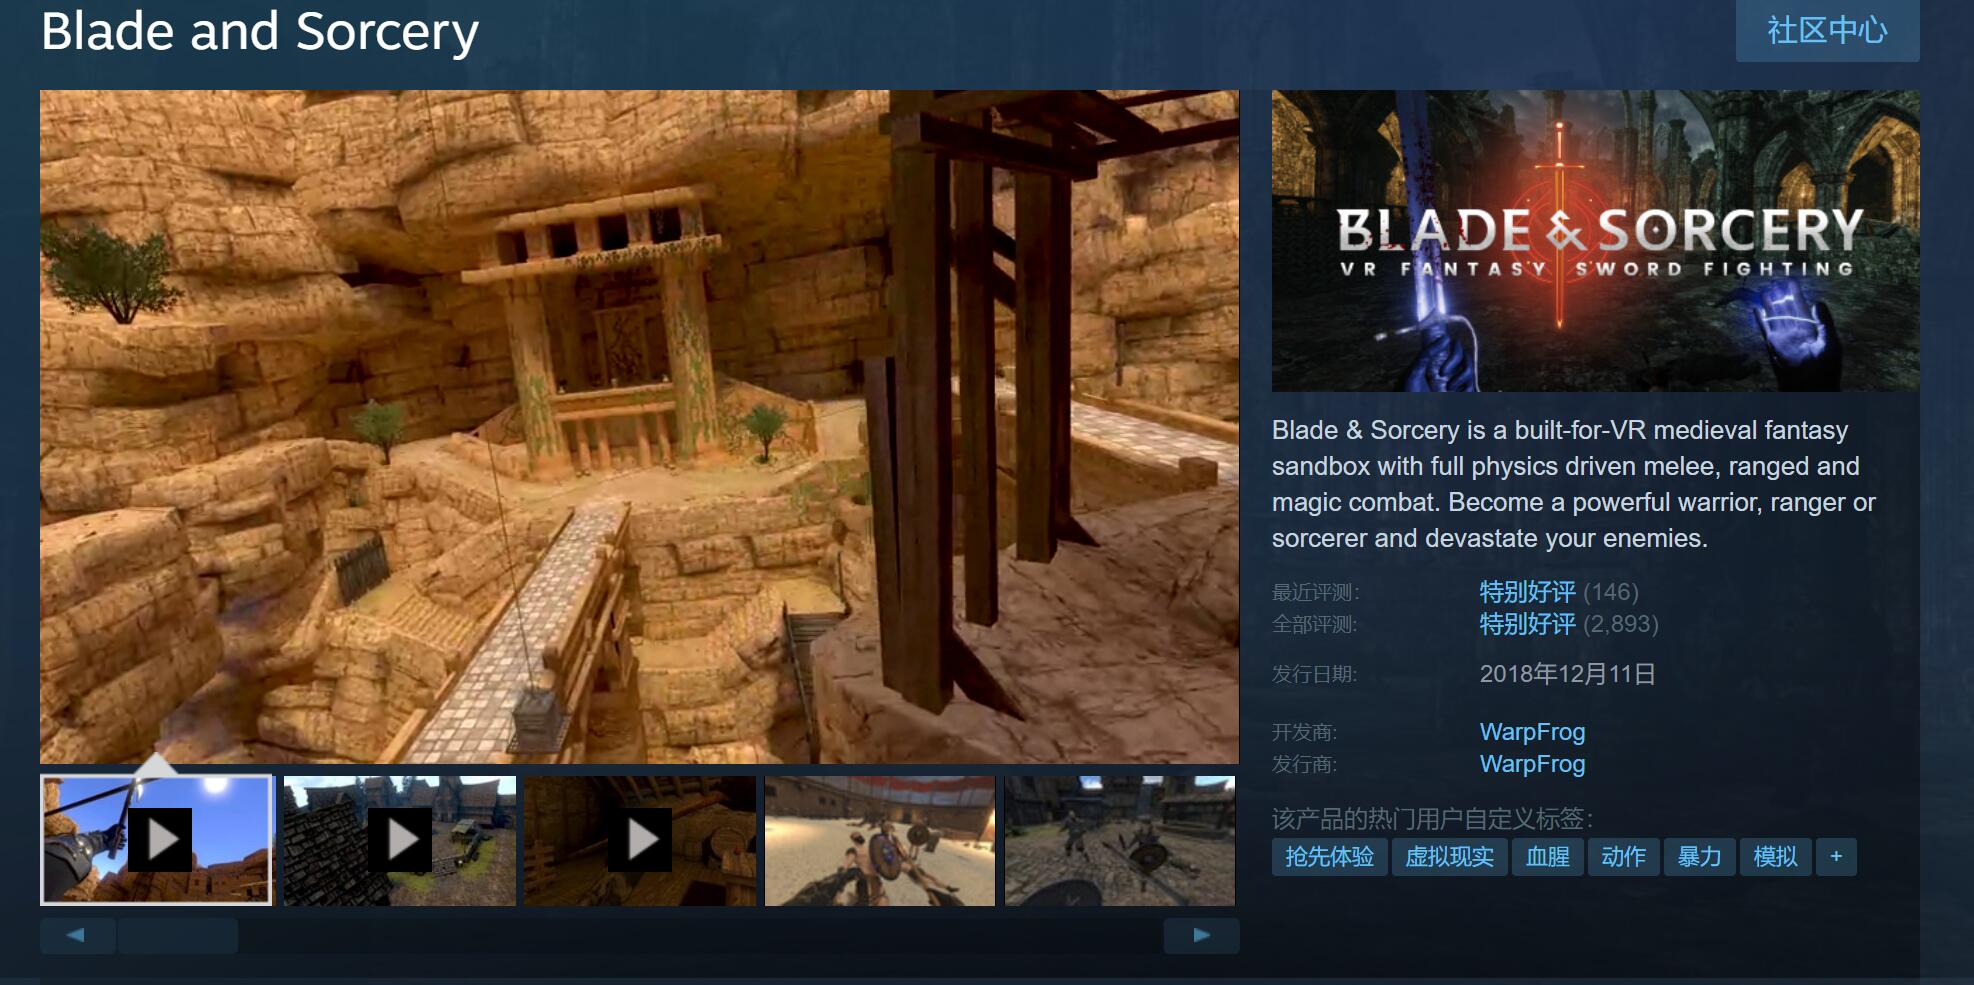This screenshot has height=985, width=1974.
Task: Click the 开发商 label
Action: point(1304,732)
